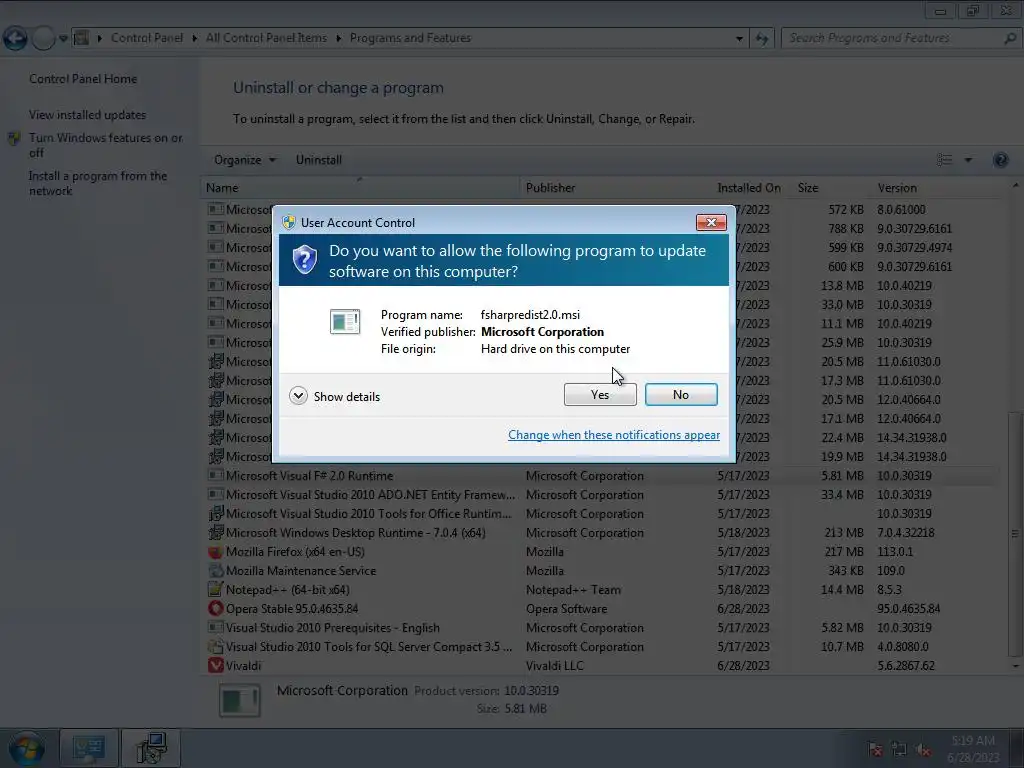Click the Vivaldi icon in list
This screenshot has width=1024, height=768.
click(215, 665)
